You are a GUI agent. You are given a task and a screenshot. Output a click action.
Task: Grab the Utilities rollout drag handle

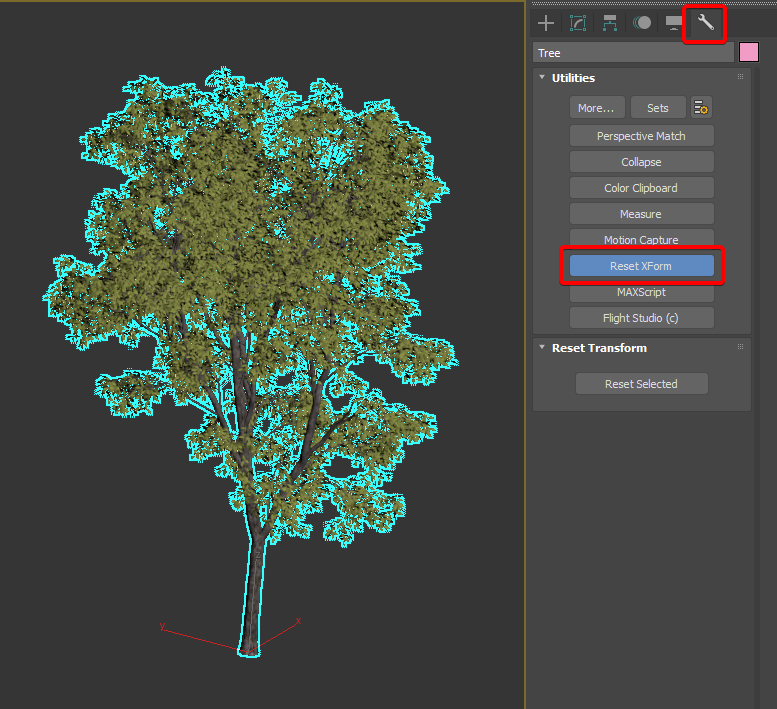741,77
